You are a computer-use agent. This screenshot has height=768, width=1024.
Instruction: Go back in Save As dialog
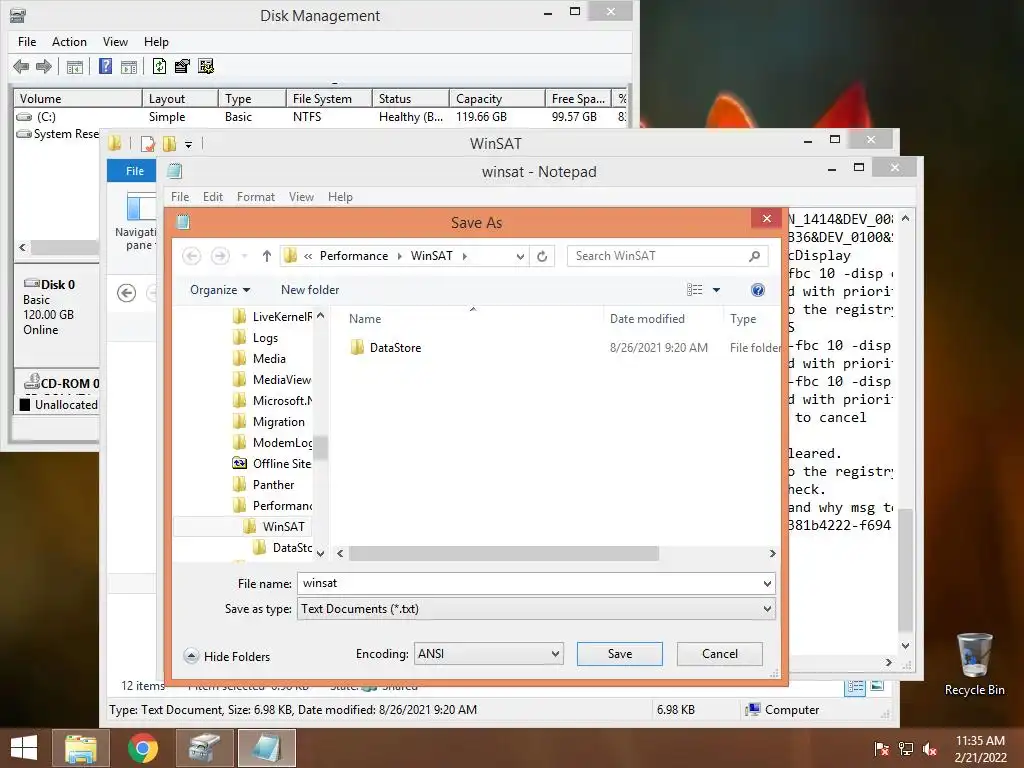click(191, 256)
